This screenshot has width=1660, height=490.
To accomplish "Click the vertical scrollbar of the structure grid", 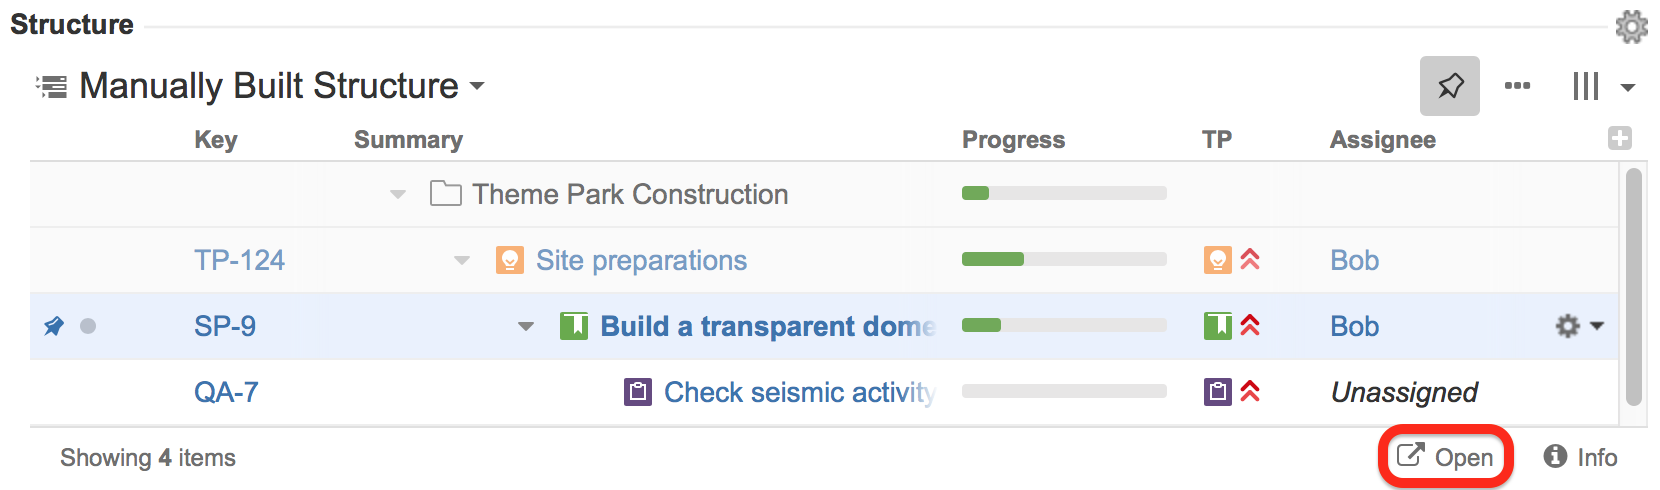I will (1634, 285).
